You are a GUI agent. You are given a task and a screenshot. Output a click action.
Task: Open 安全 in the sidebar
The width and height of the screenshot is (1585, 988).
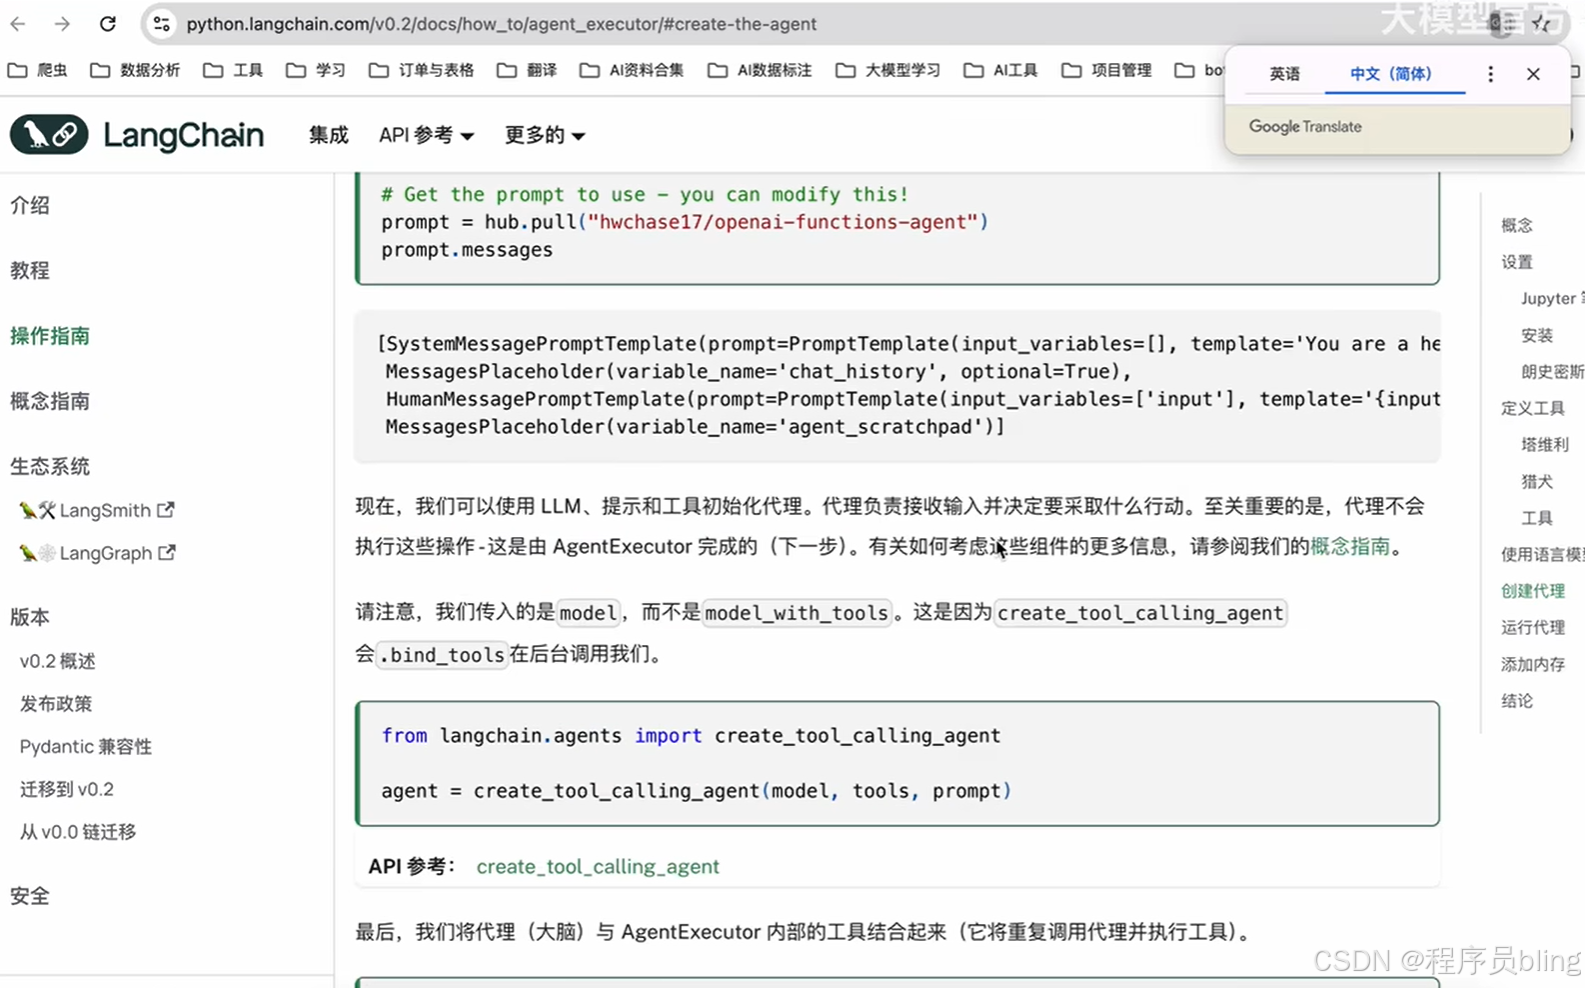30,896
